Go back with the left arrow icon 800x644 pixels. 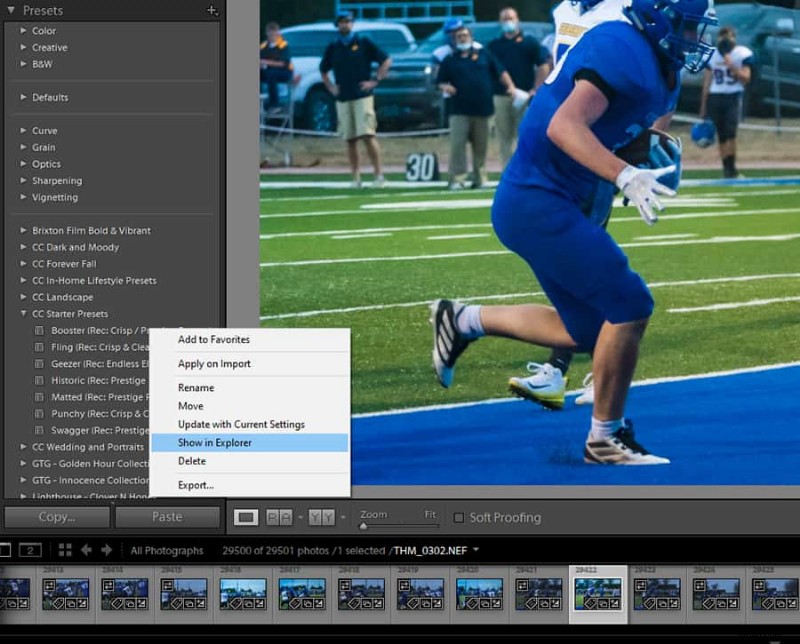[x=86, y=550]
